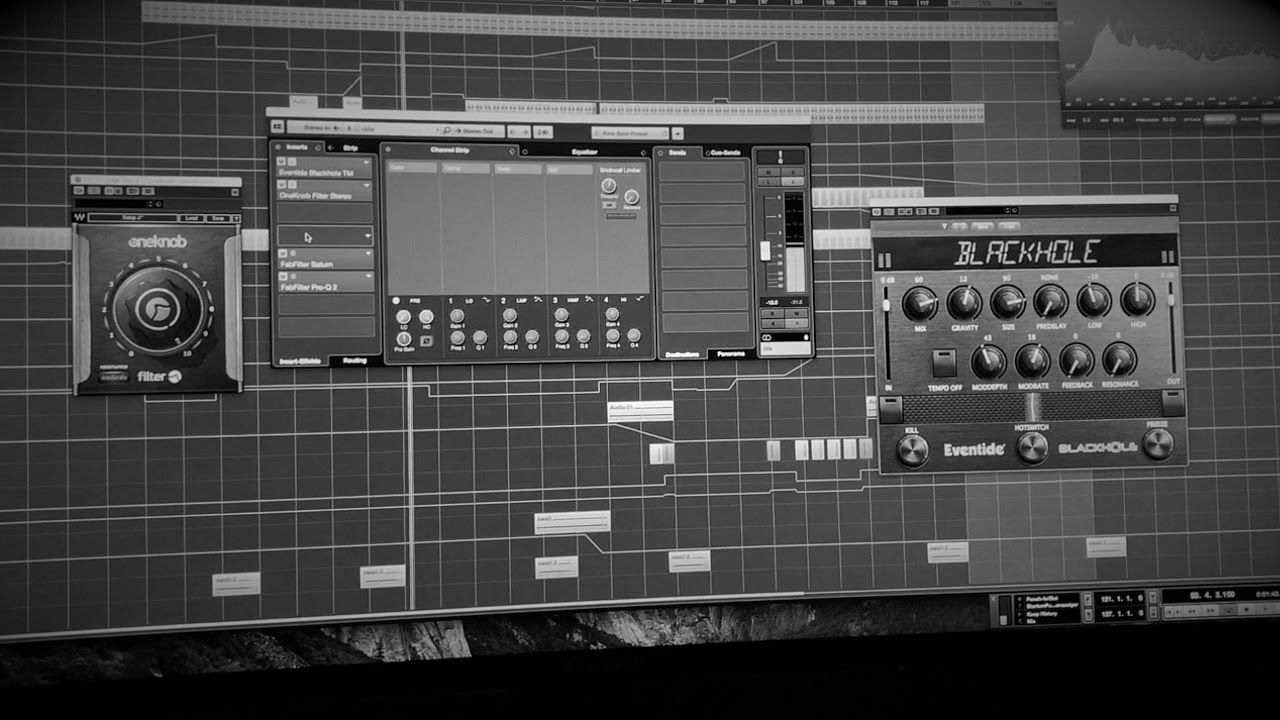Toggle the Pre section enable circle

[395, 301]
